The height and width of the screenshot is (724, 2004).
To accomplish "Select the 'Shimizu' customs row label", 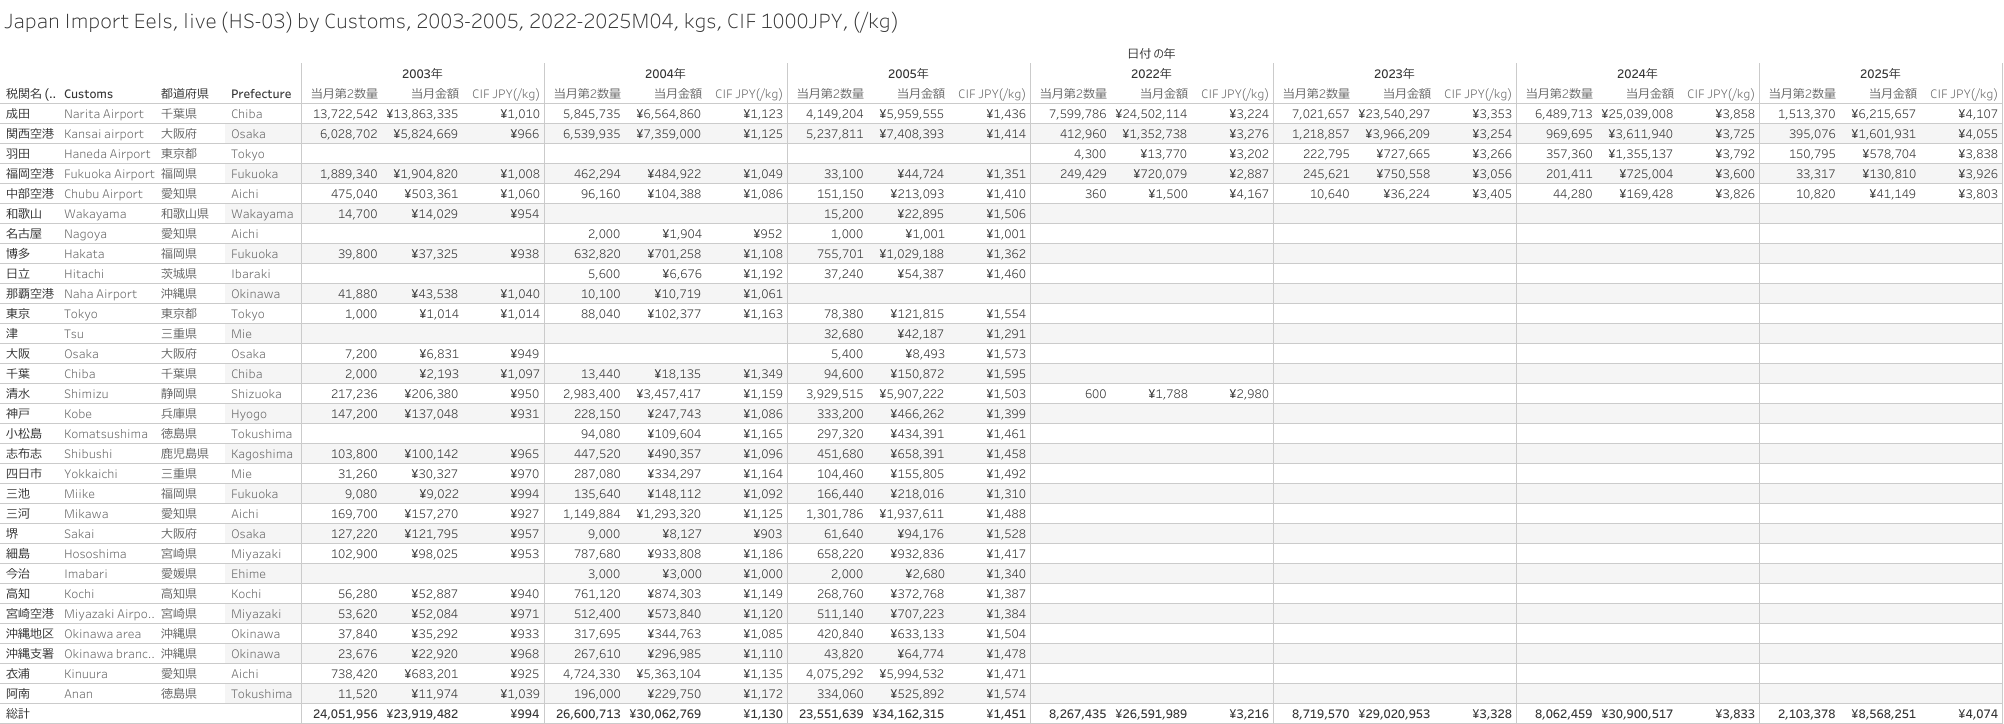I will [x=86, y=394].
